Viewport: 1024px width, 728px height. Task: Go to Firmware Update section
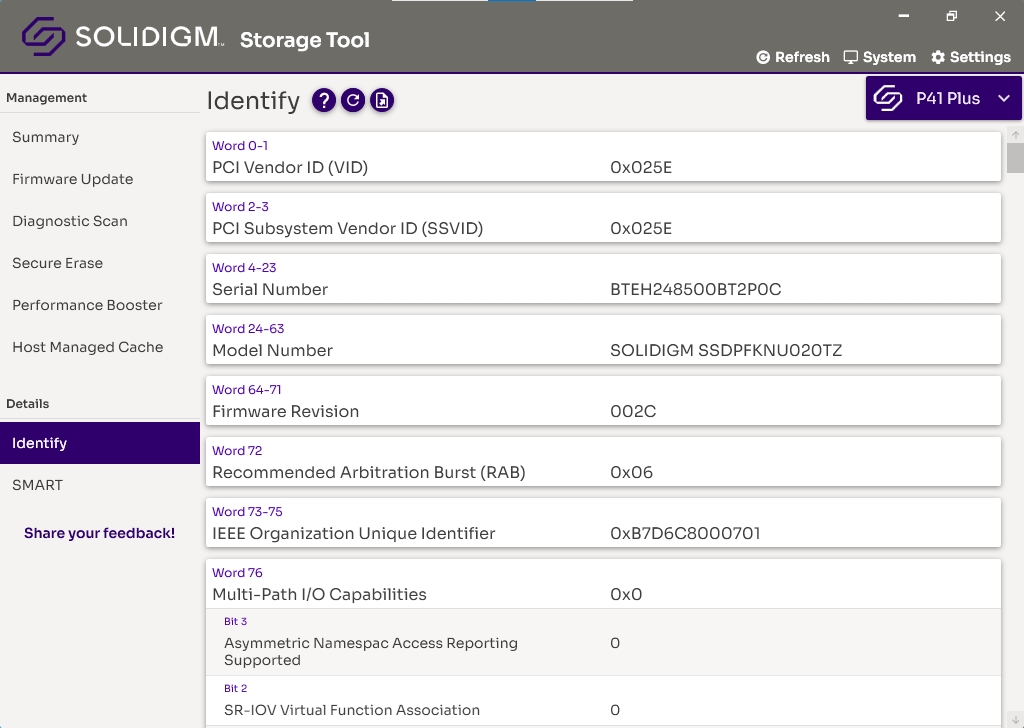tap(100, 179)
